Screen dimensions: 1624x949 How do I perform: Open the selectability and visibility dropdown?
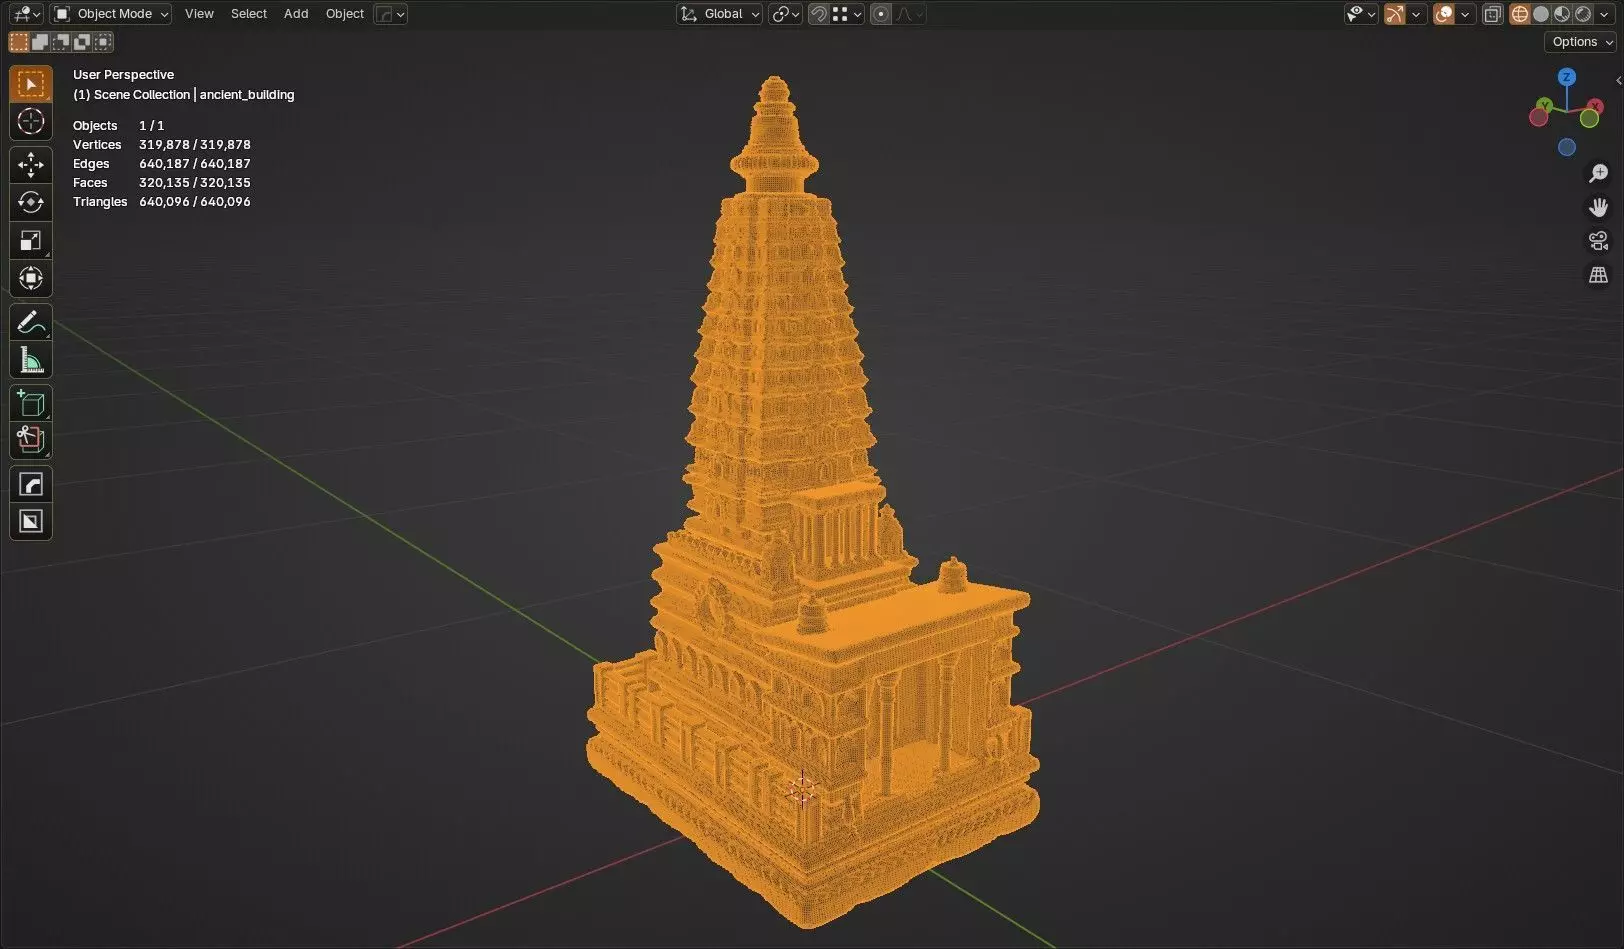point(1361,14)
